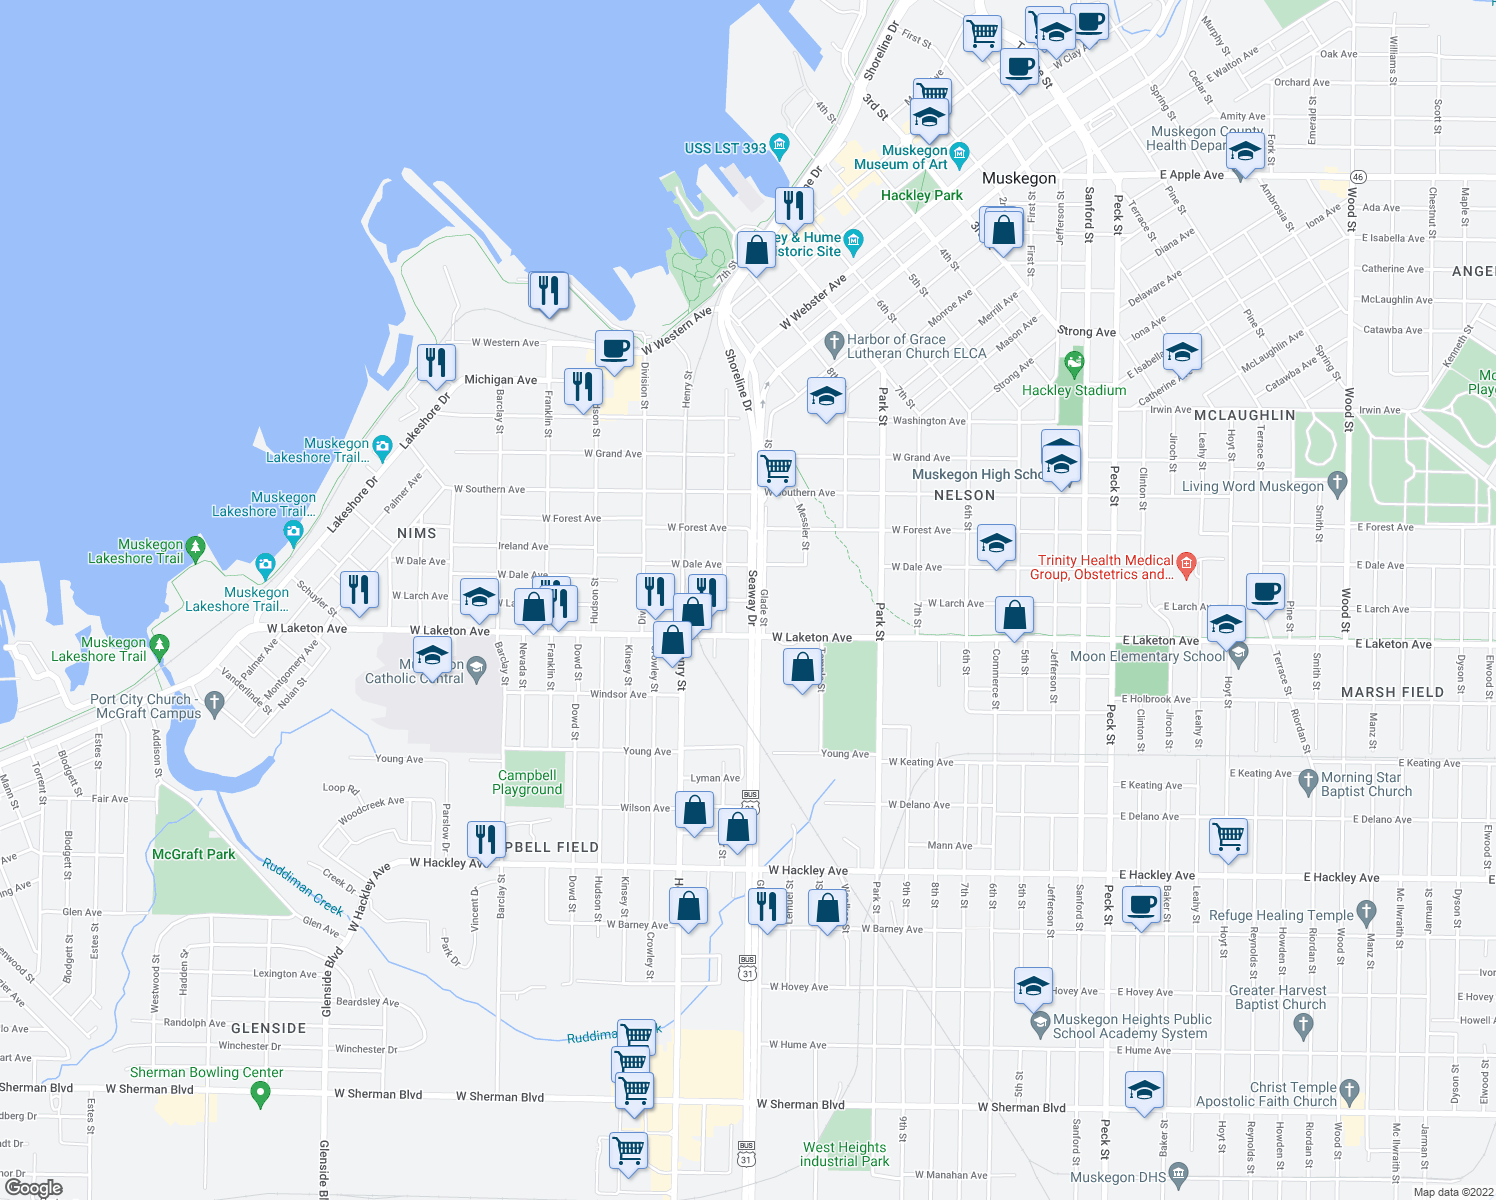Open the Hackley Stadium marker
Image resolution: width=1496 pixels, height=1200 pixels.
pos(1075,362)
